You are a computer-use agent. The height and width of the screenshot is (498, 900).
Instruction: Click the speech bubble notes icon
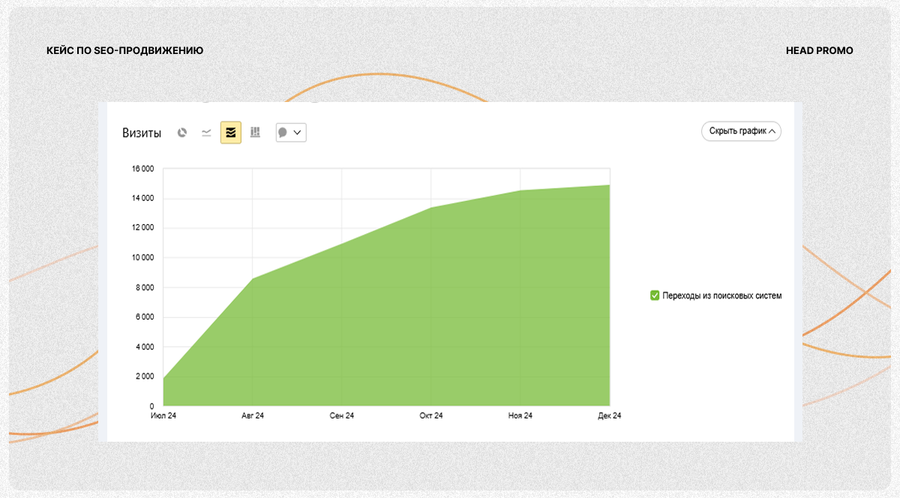coord(282,133)
